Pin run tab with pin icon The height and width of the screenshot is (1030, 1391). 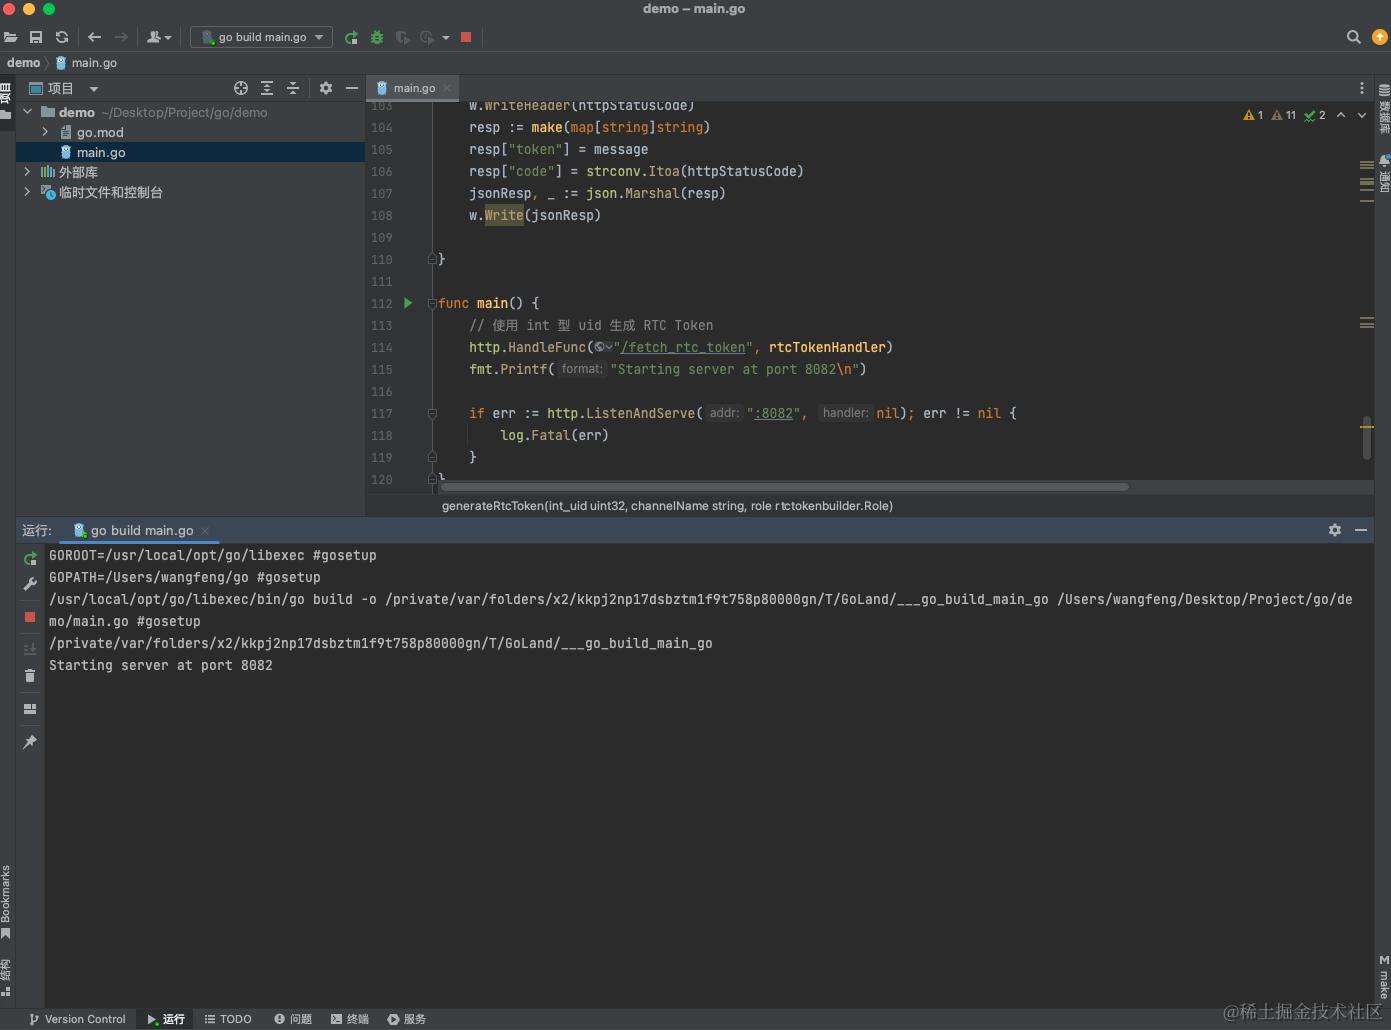30,742
